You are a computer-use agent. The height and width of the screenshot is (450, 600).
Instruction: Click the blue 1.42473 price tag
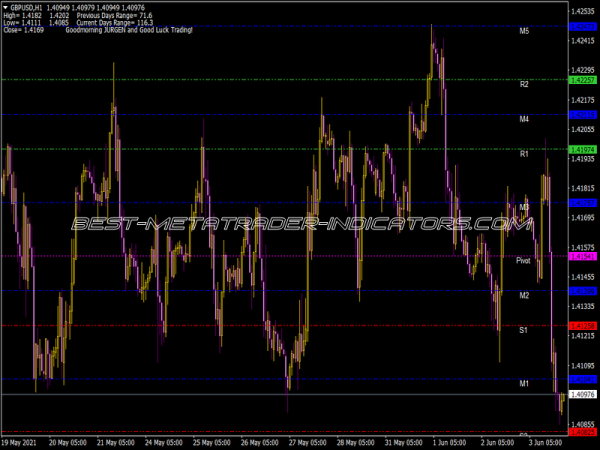[x=583, y=27]
